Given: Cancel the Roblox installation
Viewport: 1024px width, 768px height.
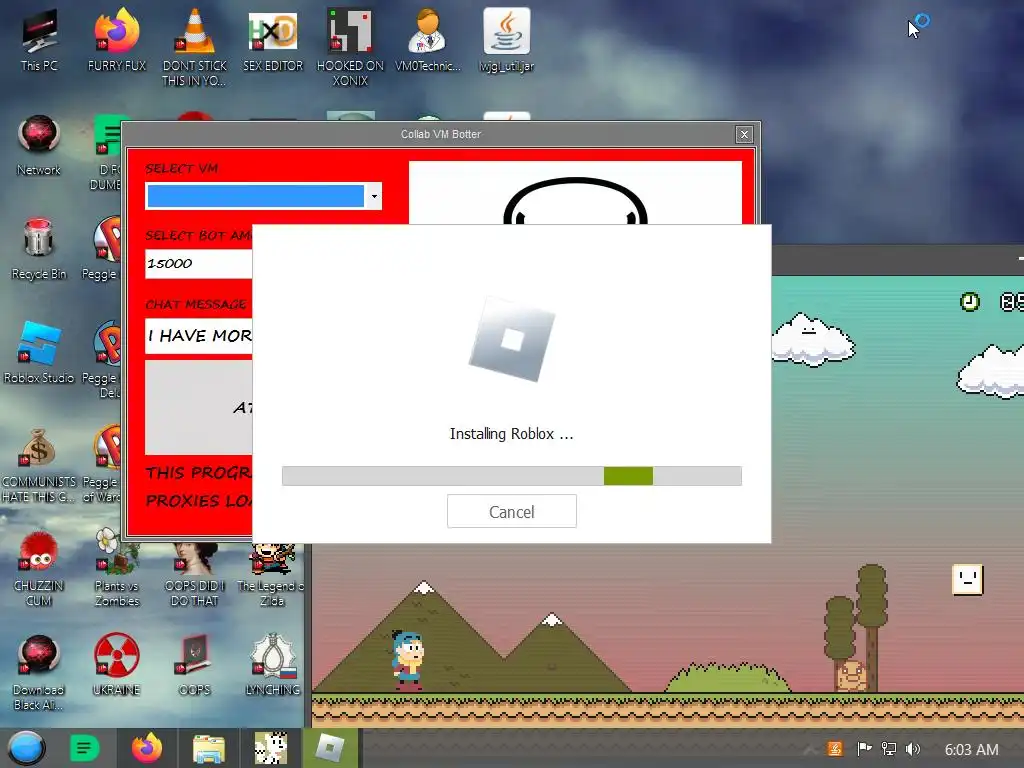Looking at the screenshot, I should coord(511,511).
